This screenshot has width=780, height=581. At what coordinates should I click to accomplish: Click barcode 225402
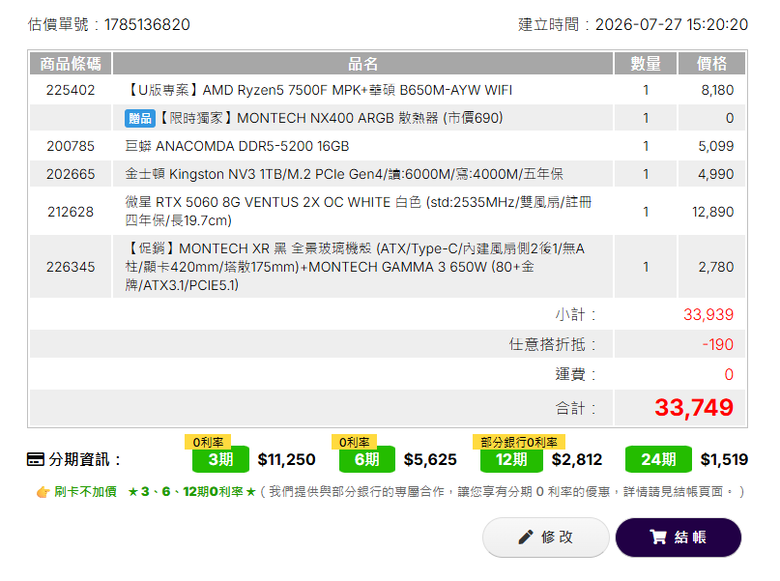pos(70,90)
